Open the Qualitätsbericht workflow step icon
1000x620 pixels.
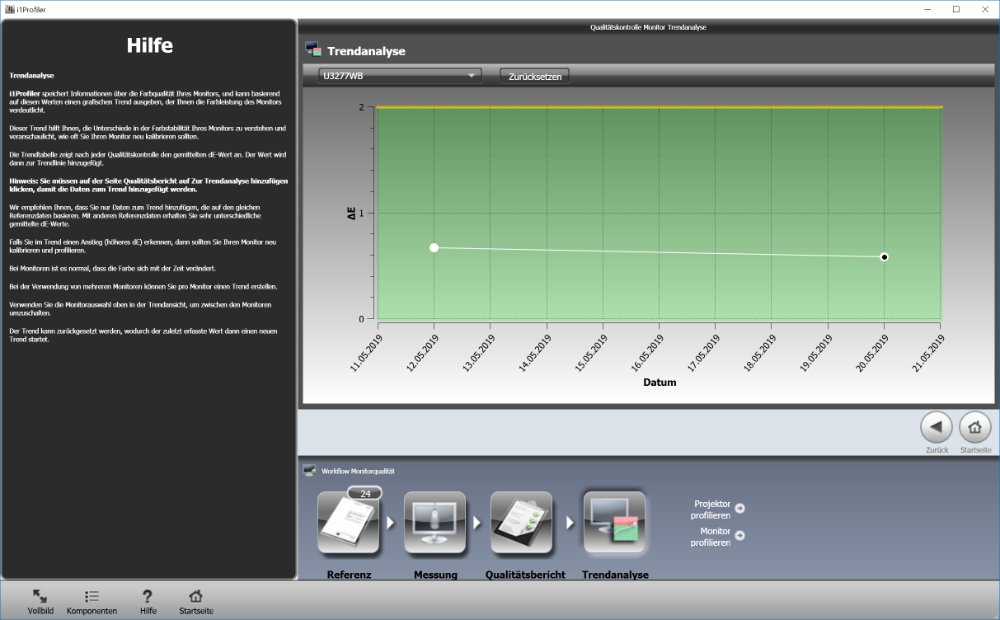click(521, 524)
